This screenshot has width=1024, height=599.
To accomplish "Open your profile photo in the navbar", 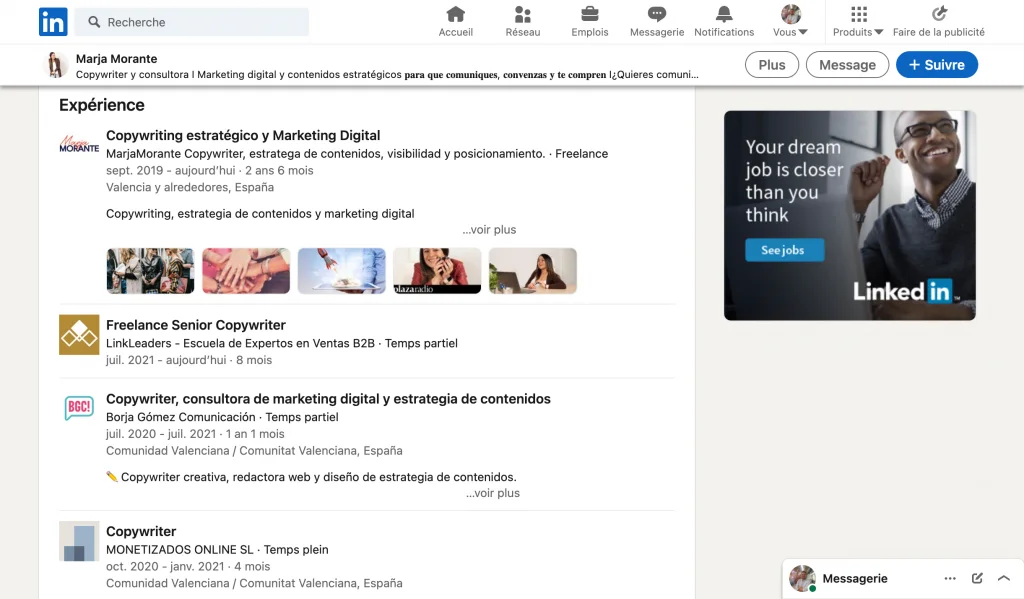I will point(789,14).
